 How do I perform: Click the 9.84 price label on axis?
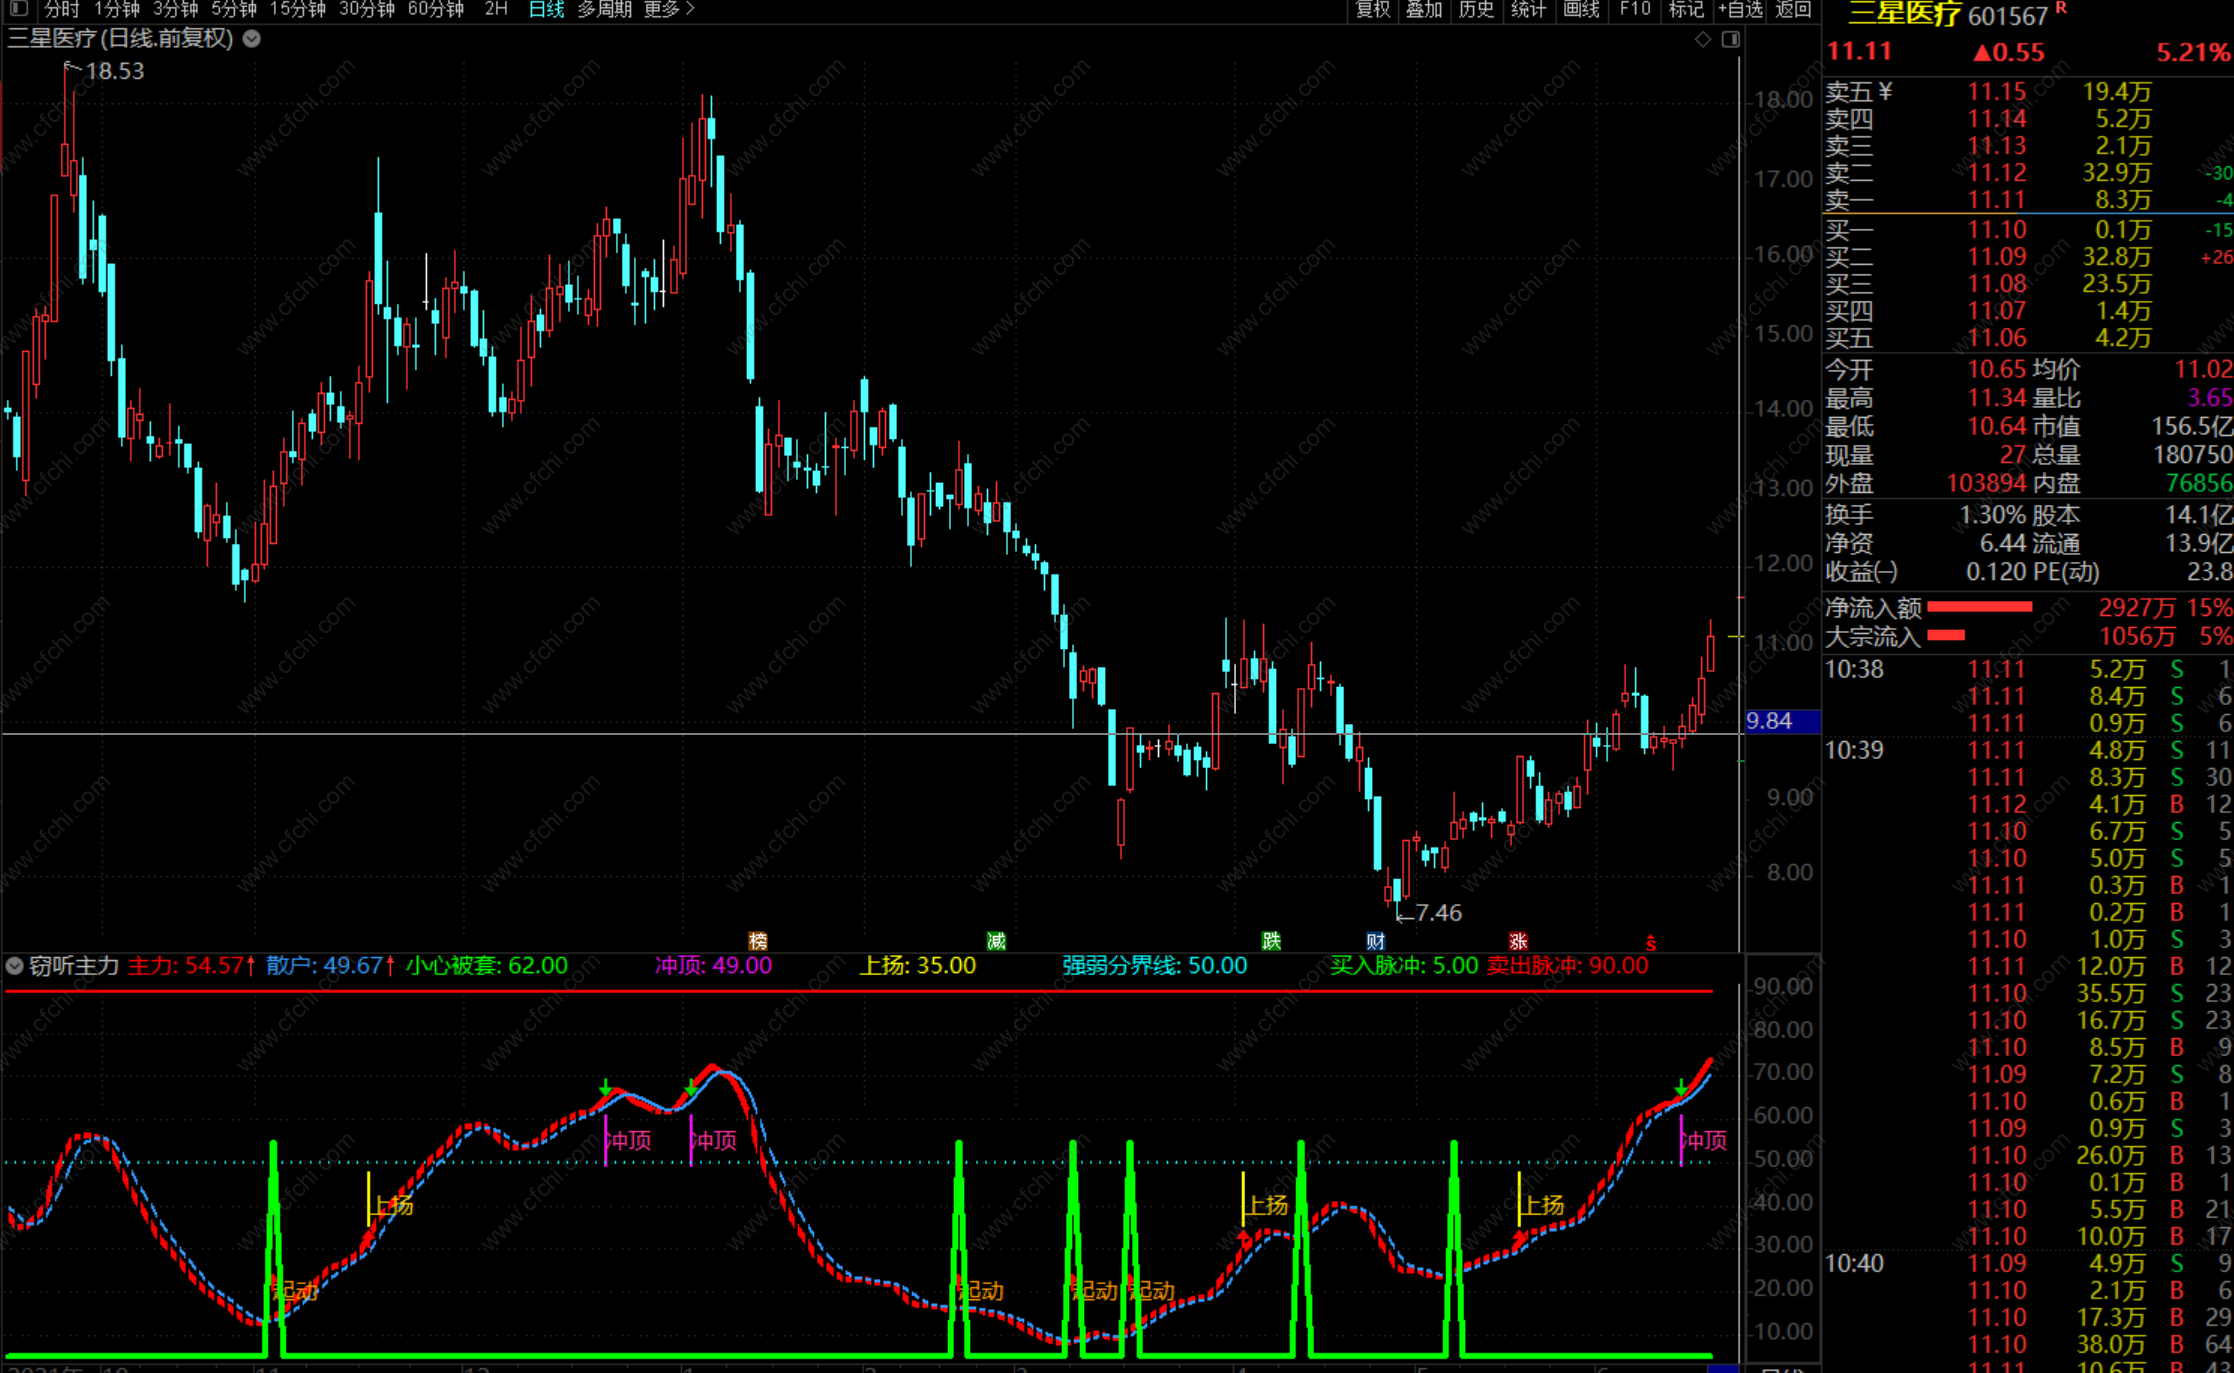[x=1770, y=721]
